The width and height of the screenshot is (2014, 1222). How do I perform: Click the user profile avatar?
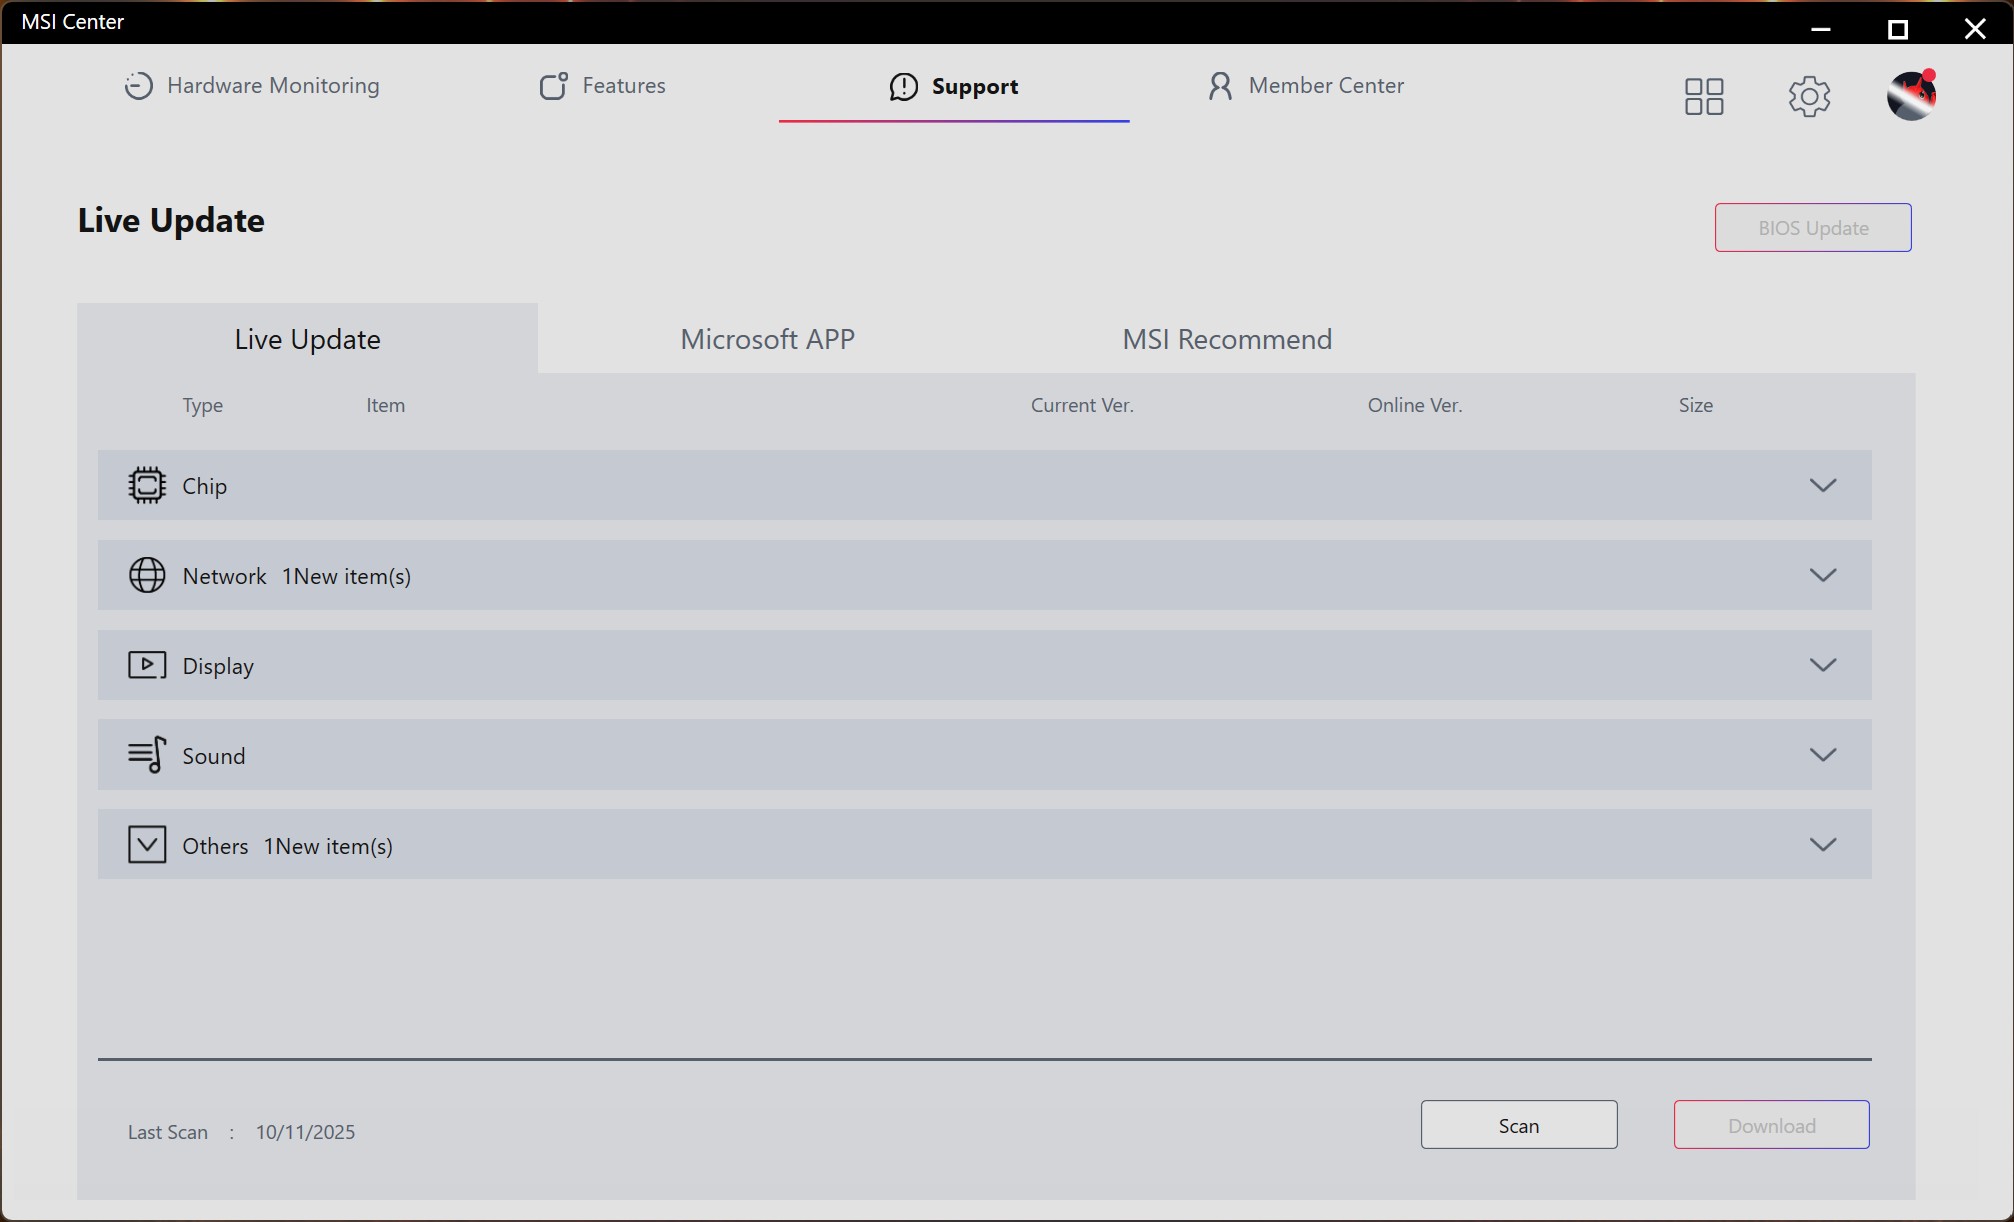pyautogui.click(x=1911, y=96)
